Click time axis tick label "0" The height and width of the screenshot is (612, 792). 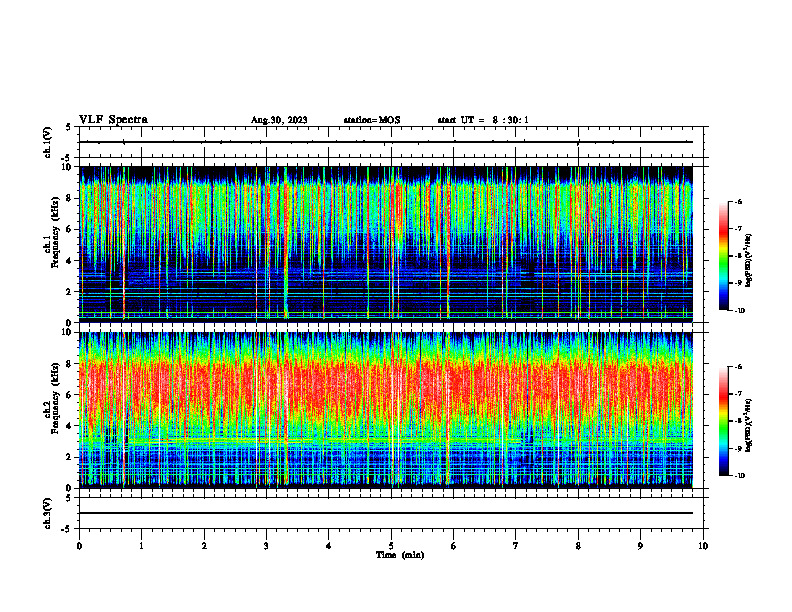pyautogui.click(x=79, y=546)
